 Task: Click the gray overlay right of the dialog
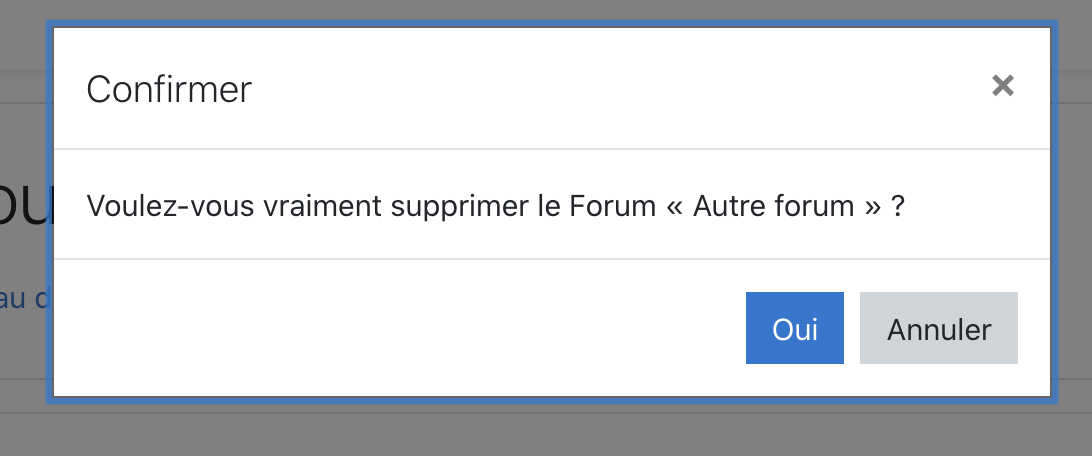pyautogui.click(x=1075, y=228)
